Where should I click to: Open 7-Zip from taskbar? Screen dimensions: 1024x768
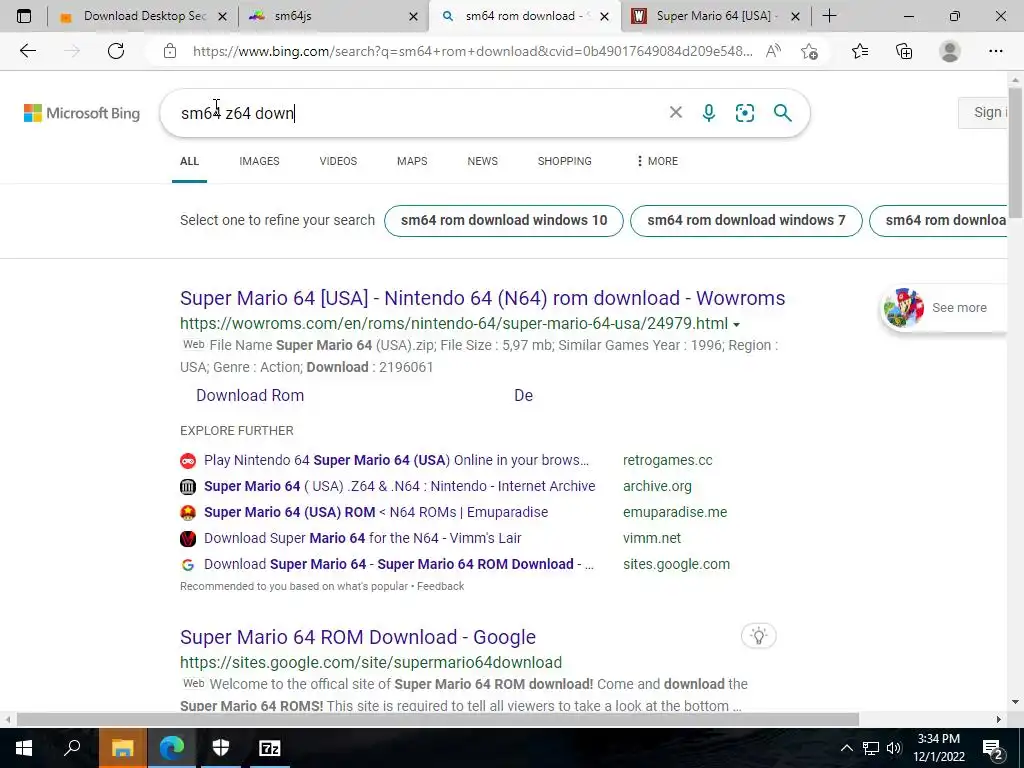pos(270,748)
